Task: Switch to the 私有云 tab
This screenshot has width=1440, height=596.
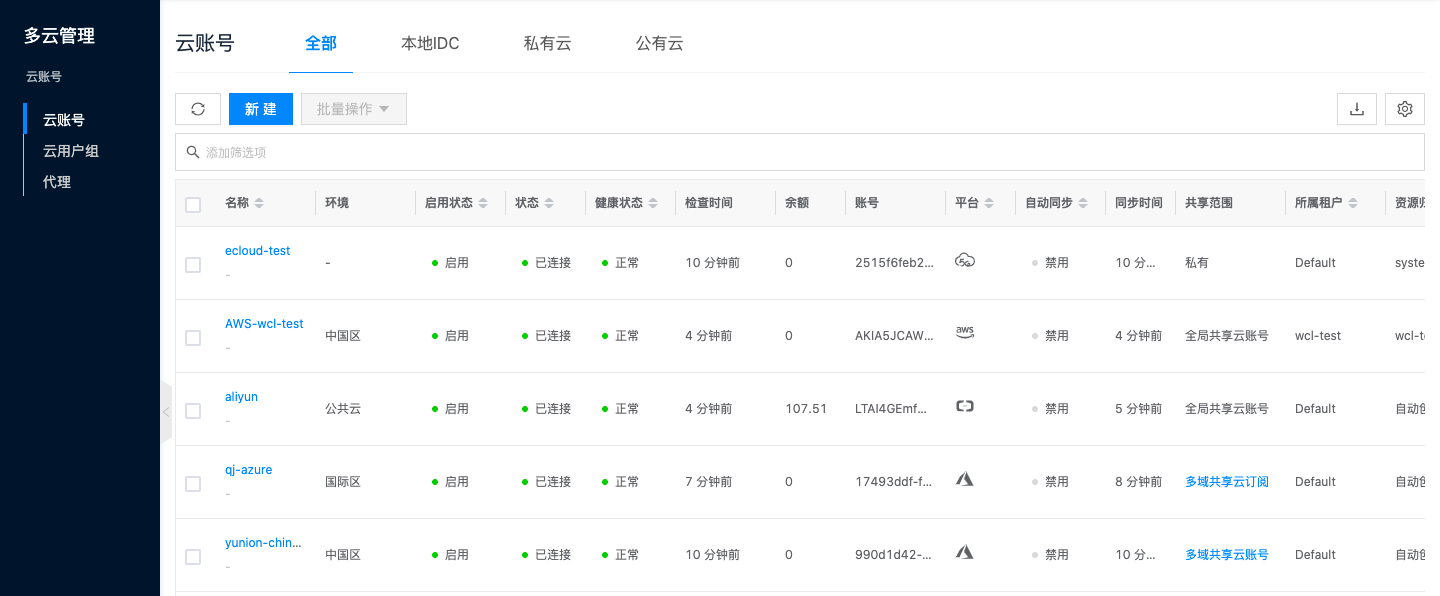Action: (547, 43)
